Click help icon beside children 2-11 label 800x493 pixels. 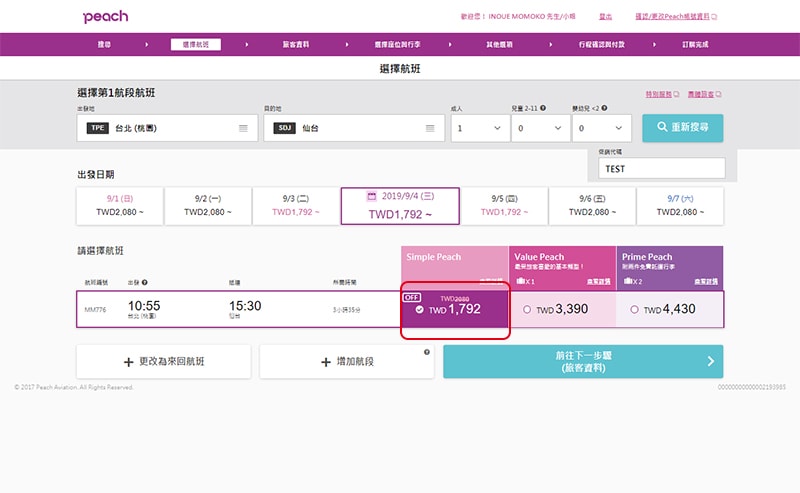pyautogui.click(x=543, y=108)
